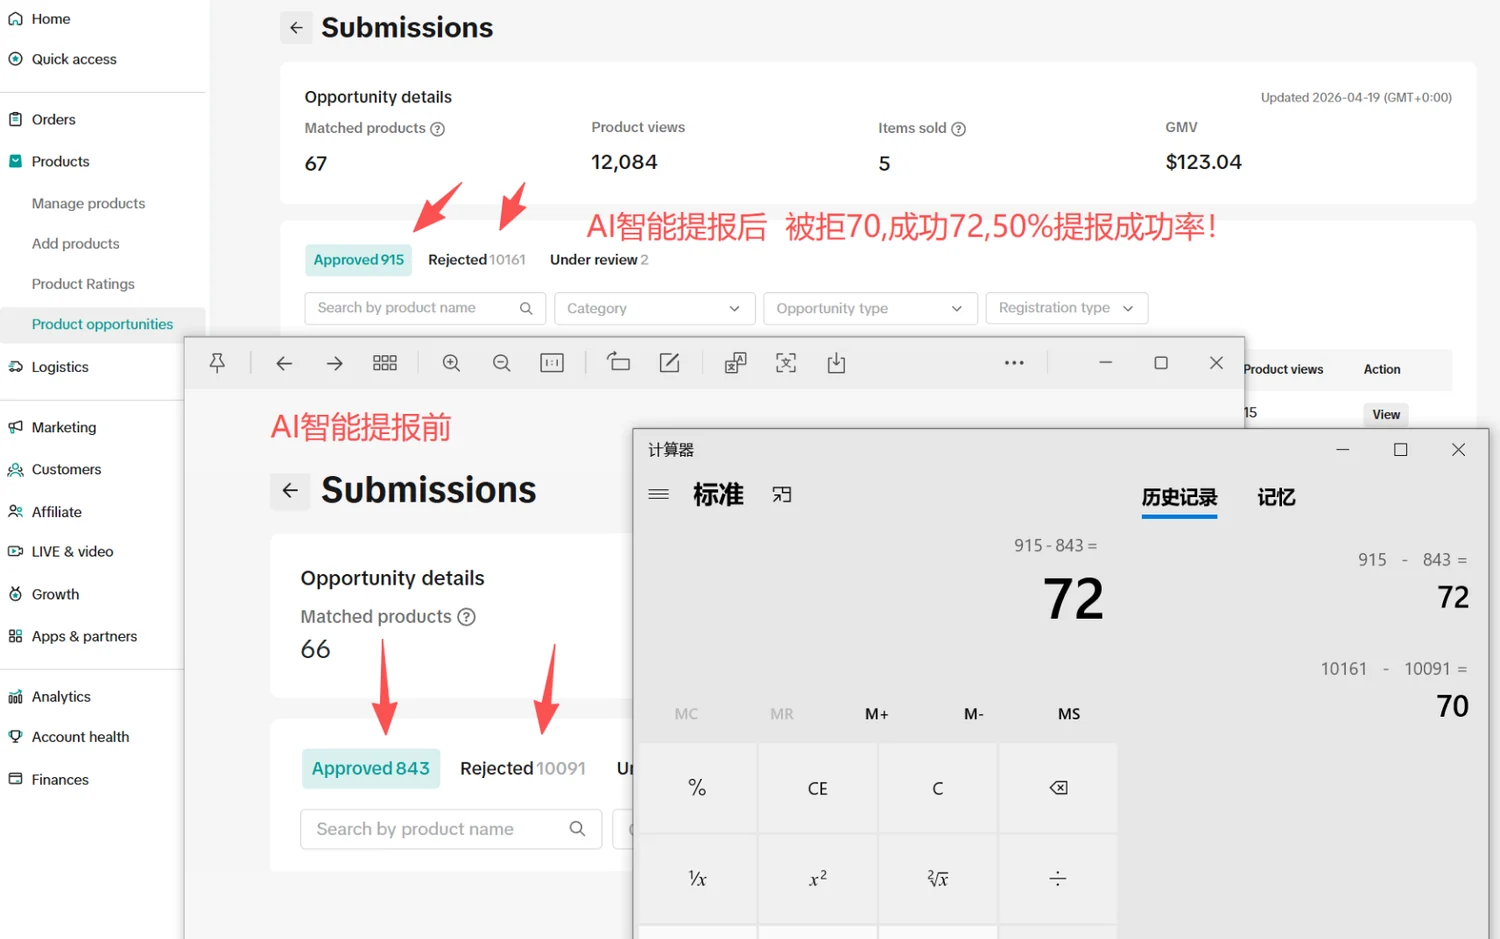
Task: Select the Approved 915 tab
Action: (x=359, y=260)
